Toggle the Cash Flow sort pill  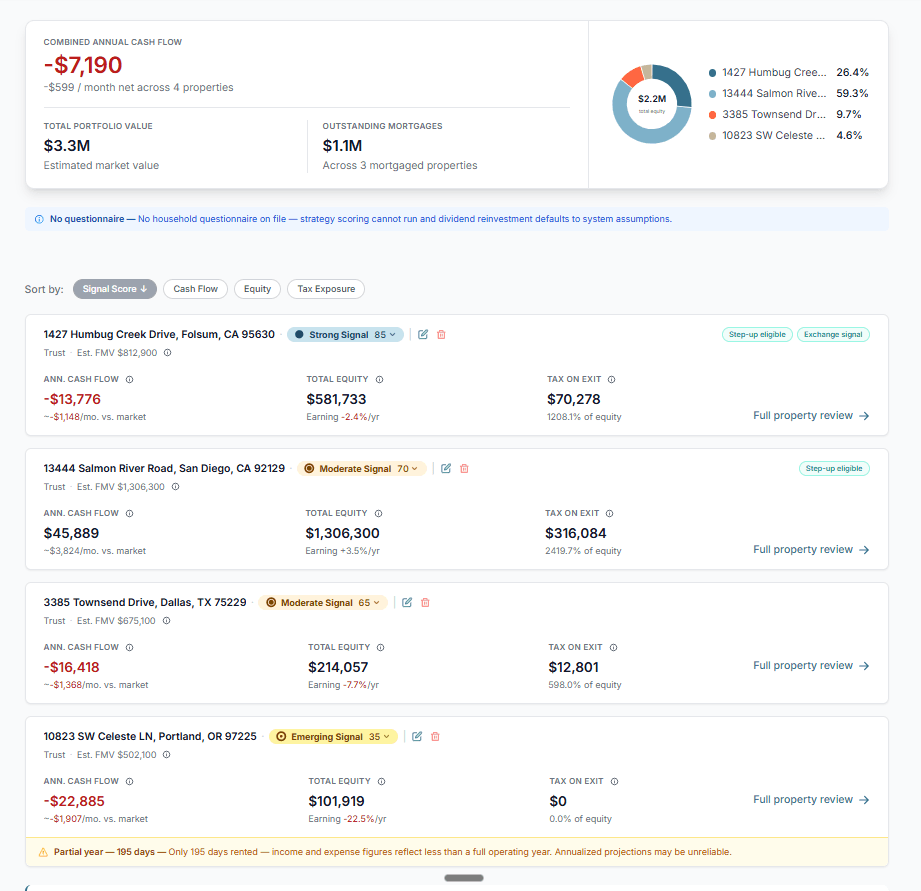click(x=195, y=289)
